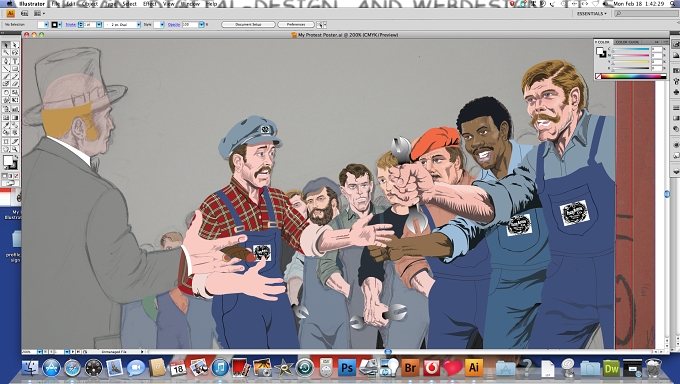The width and height of the screenshot is (680, 384).
Task: Click the Preferences button
Action: (x=296, y=24)
